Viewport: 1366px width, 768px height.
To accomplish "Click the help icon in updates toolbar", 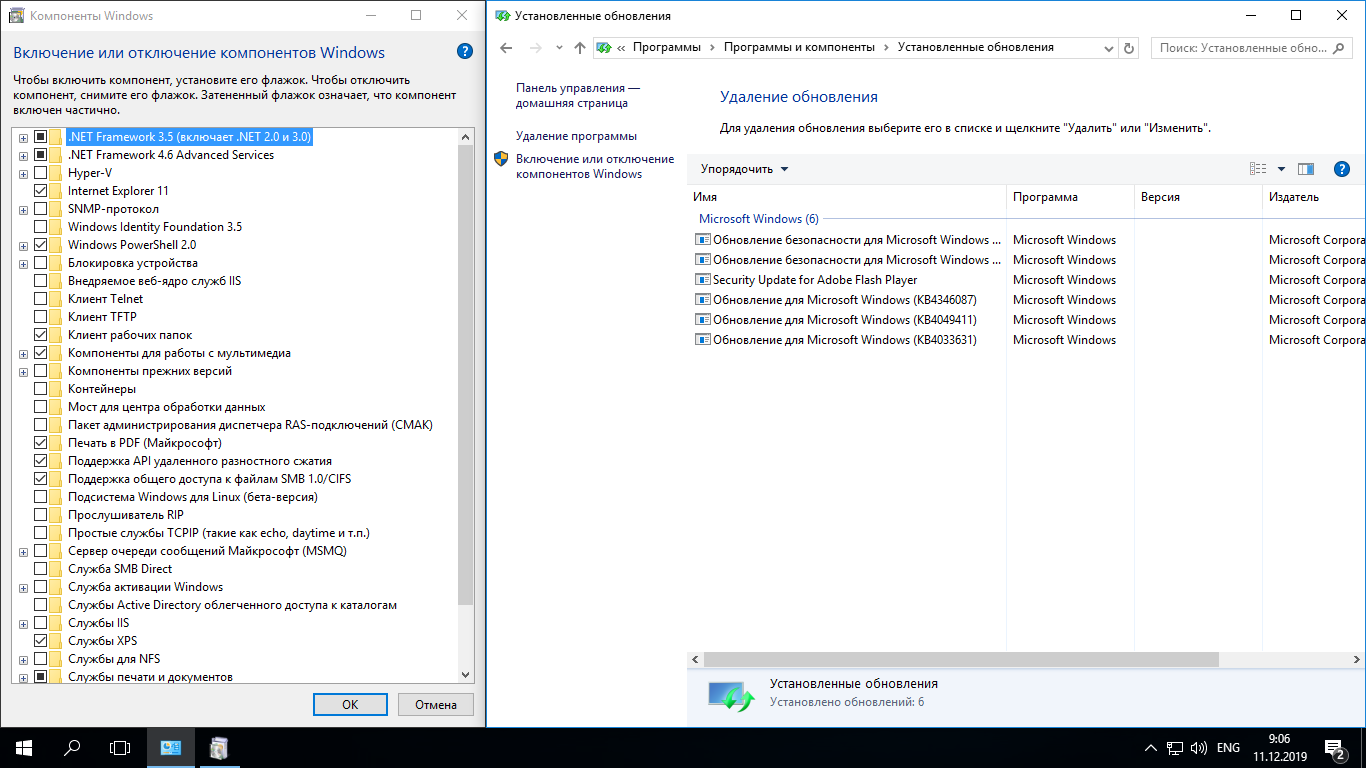I will click(1342, 169).
